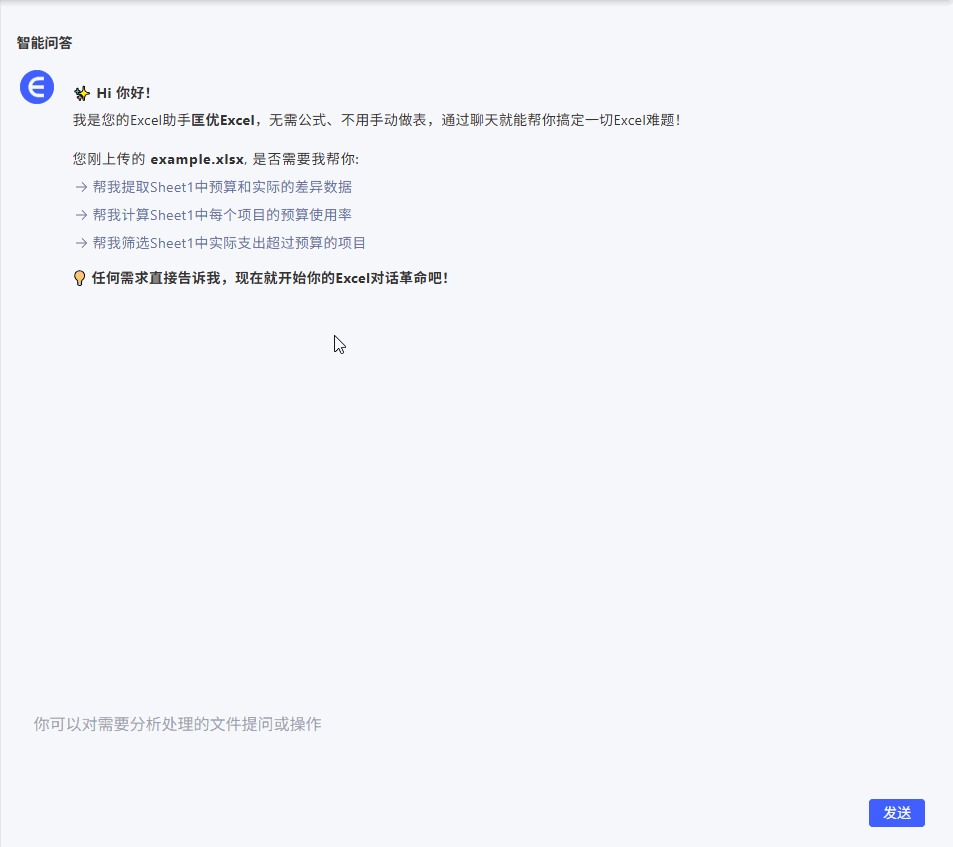Click the blue assistant avatar icon
Viewport: 953px width, 847px height.
point(37,87)
